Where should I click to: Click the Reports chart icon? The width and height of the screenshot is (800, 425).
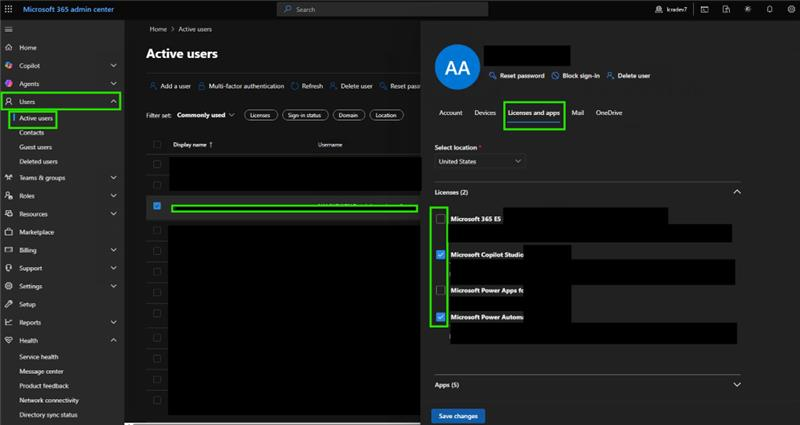9,322
